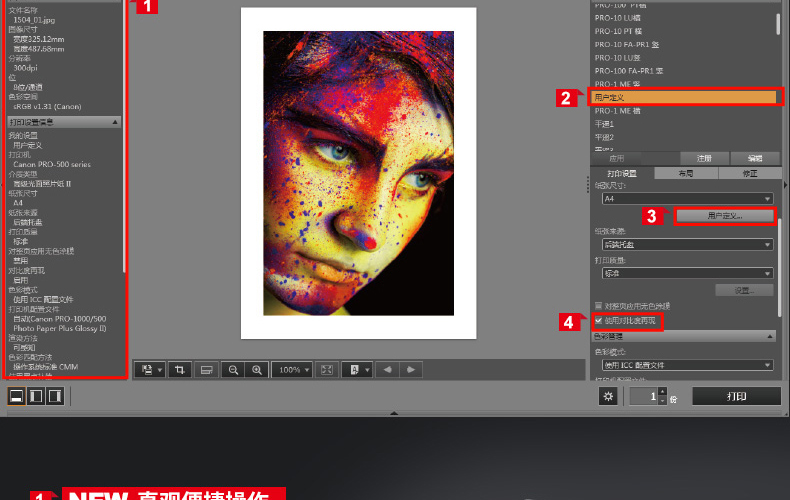Click the 300dpi resolution value

[x=25, y=68]
